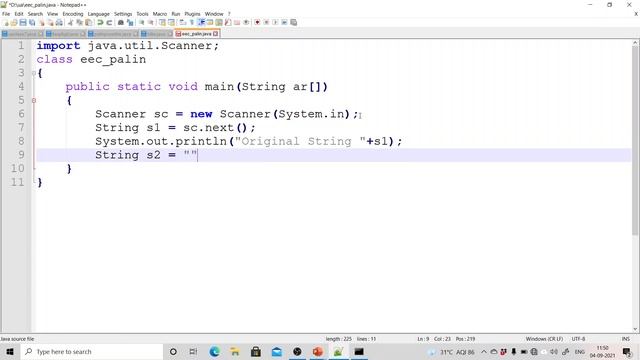Zoom out using the toolbar Zoom Out icon
The image size is (640, 360).
(x=151, y=22)
